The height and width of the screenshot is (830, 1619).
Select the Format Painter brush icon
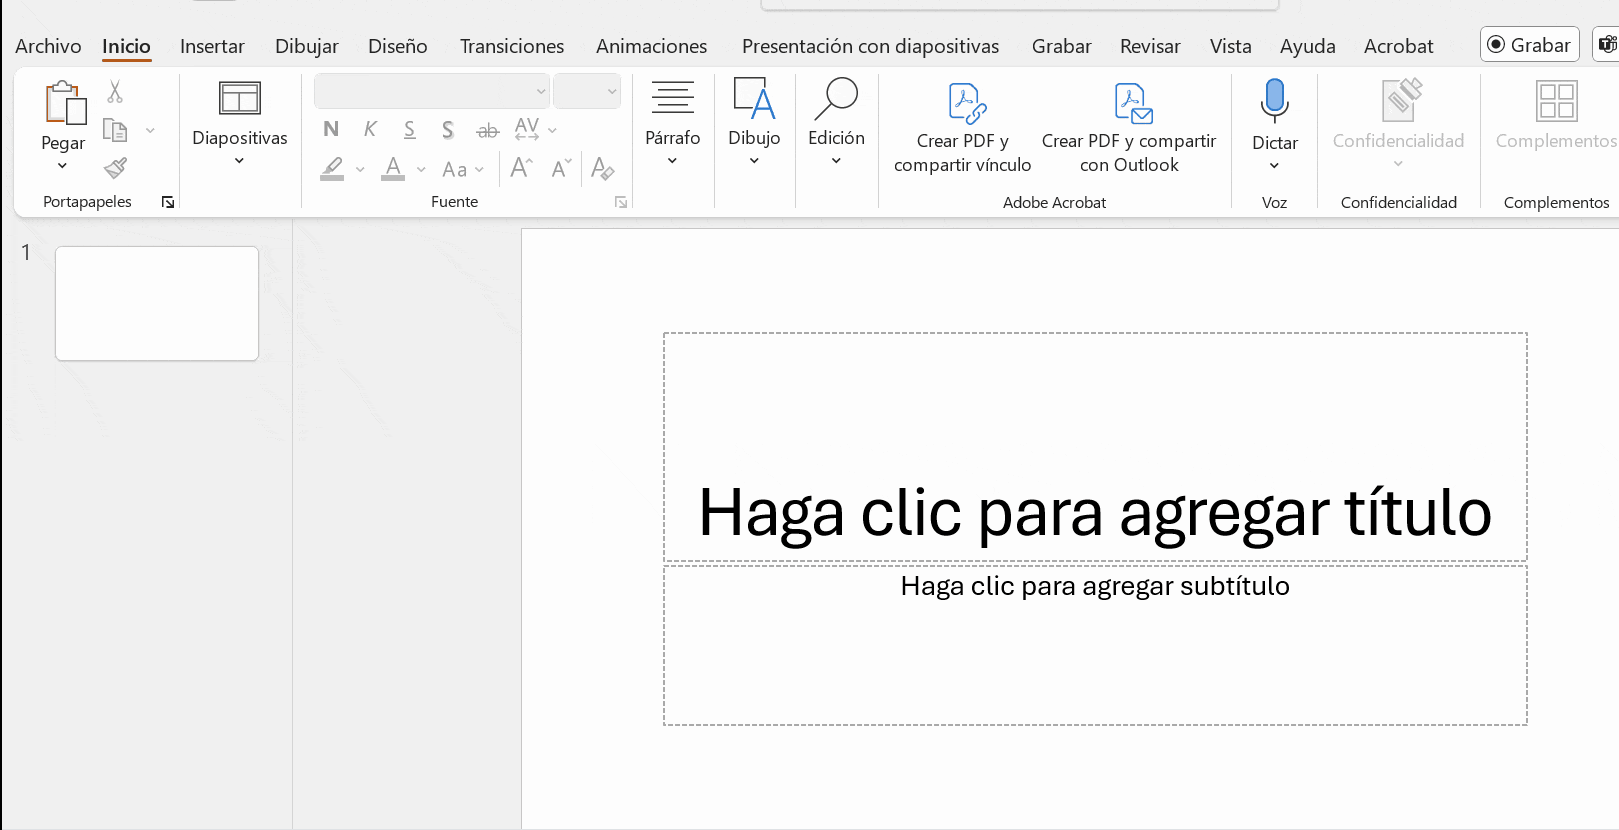[x=115, y=168]
